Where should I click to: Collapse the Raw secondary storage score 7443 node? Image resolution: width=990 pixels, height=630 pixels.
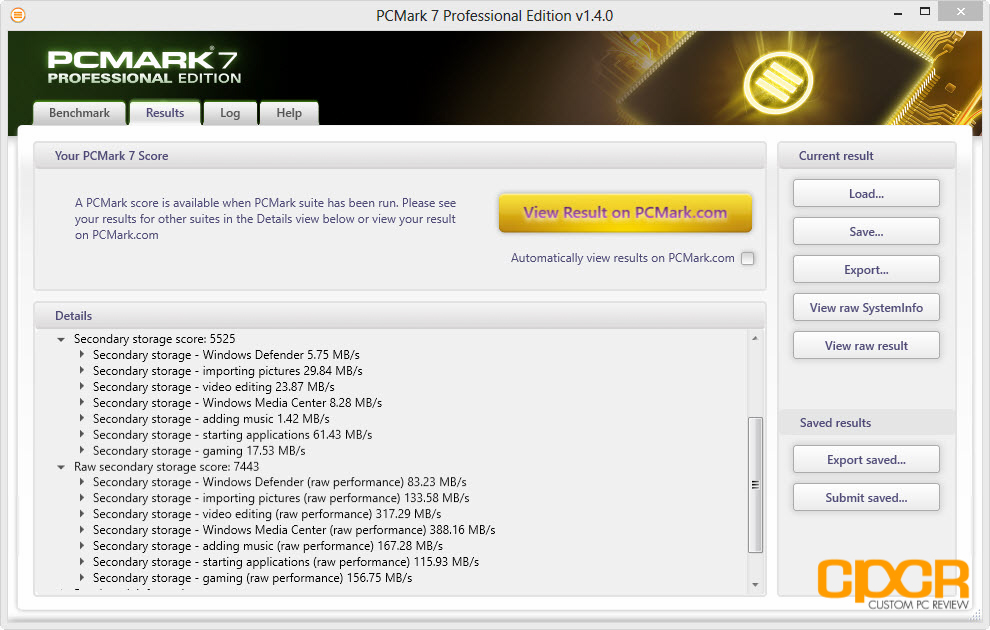pyautogui.click(x=61, y=467)
